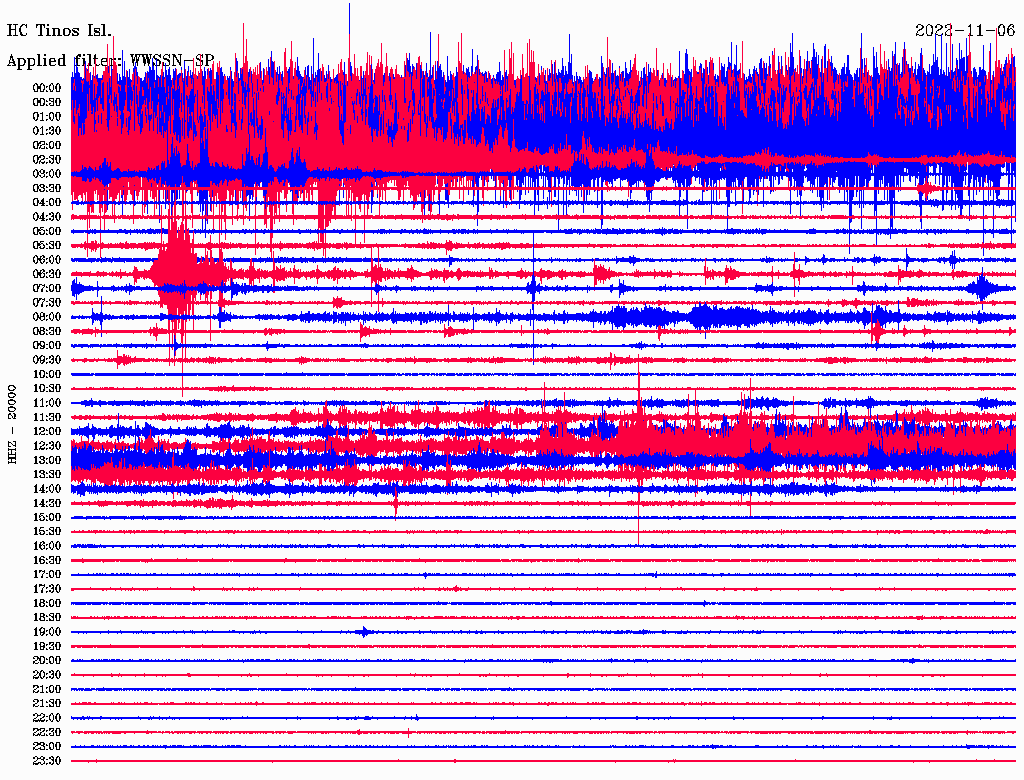Select the 22:00 time label

click(x=47, y=718)
